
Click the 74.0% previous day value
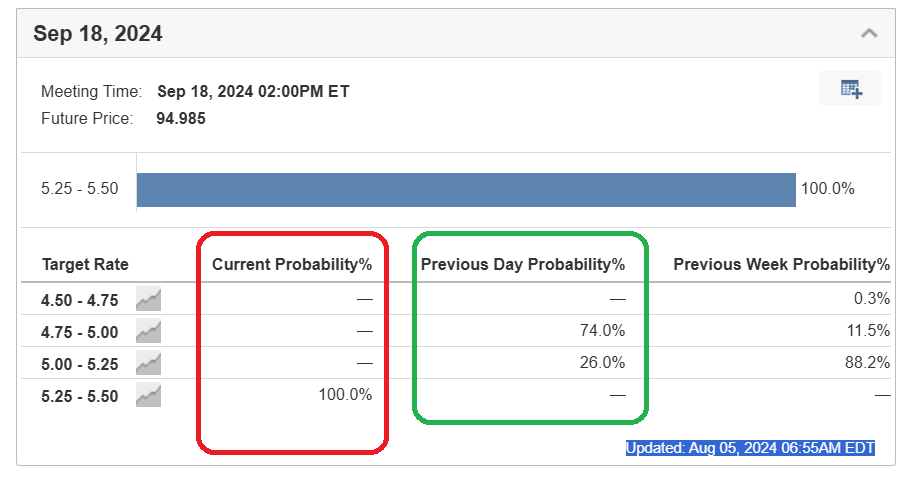click(x=603, y=331)
